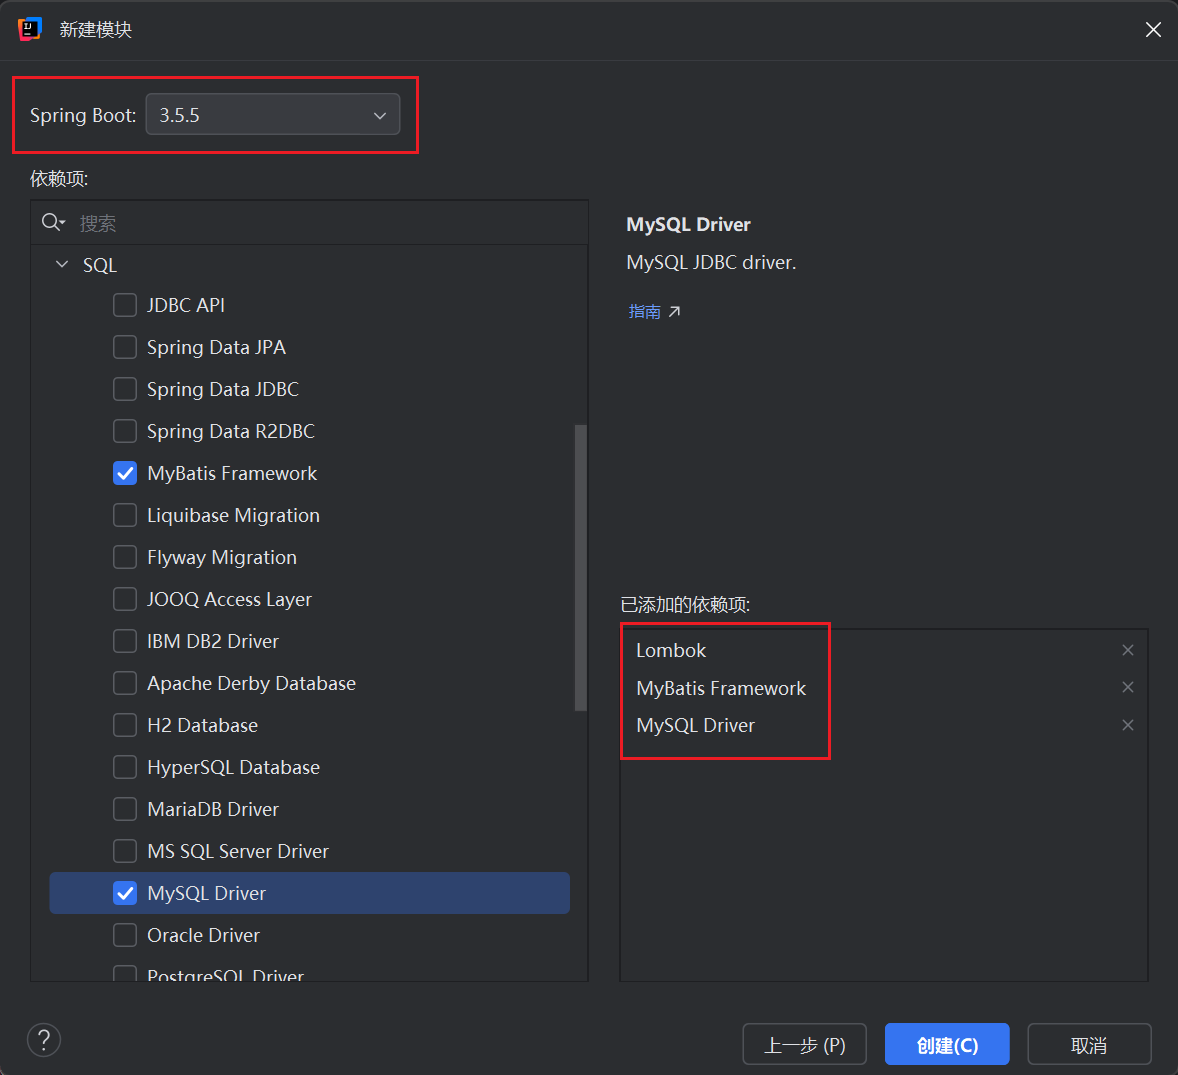Enable H2 Database checkbox
Viewport: 1178px width, 1075px height.
point(125,726)
